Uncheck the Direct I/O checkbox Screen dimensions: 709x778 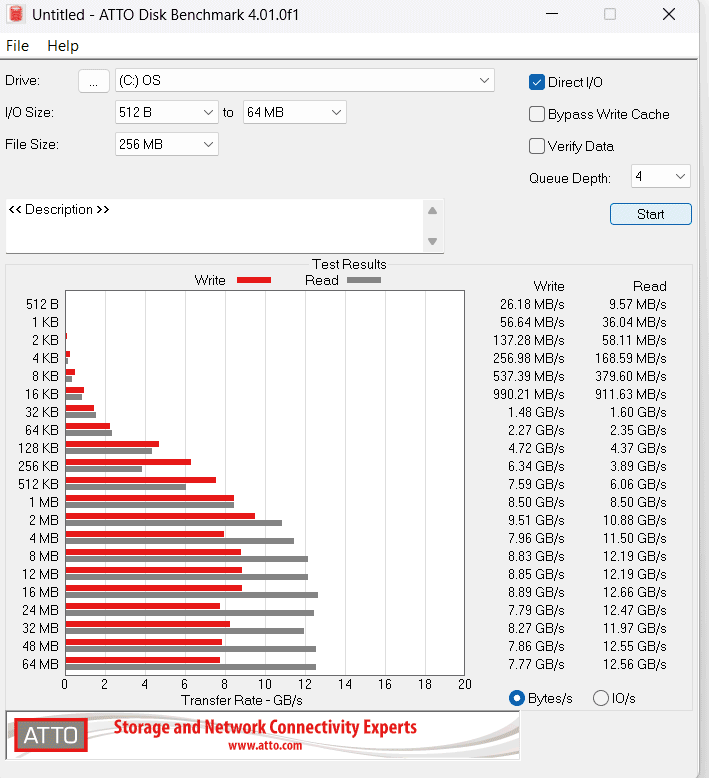coord(537,82)
